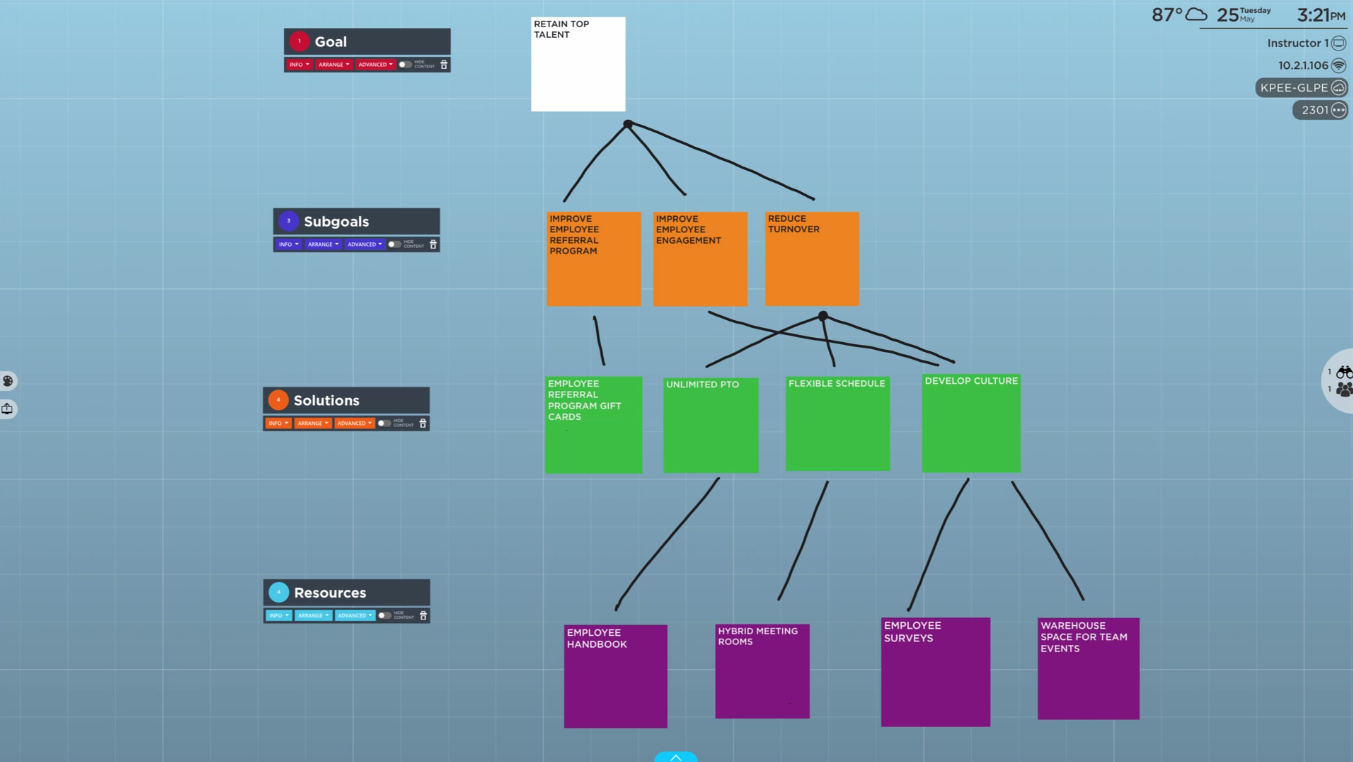Image resolution: width=1353 pixels, height=762 pixels.
Task: Expand the Arrange dropdown under Subgoals
Action: (322, 244)
